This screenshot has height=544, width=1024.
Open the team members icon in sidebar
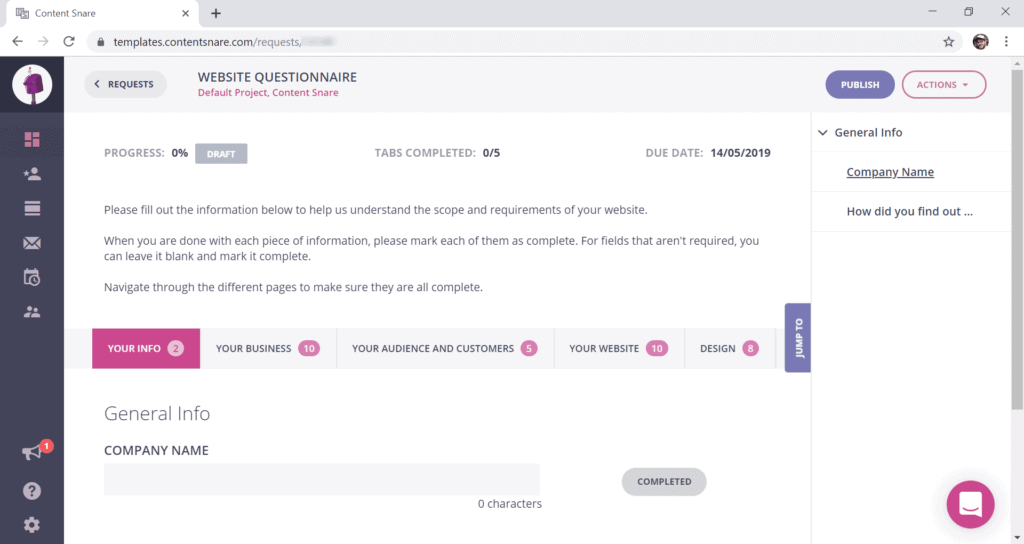(x=32, y=312)
